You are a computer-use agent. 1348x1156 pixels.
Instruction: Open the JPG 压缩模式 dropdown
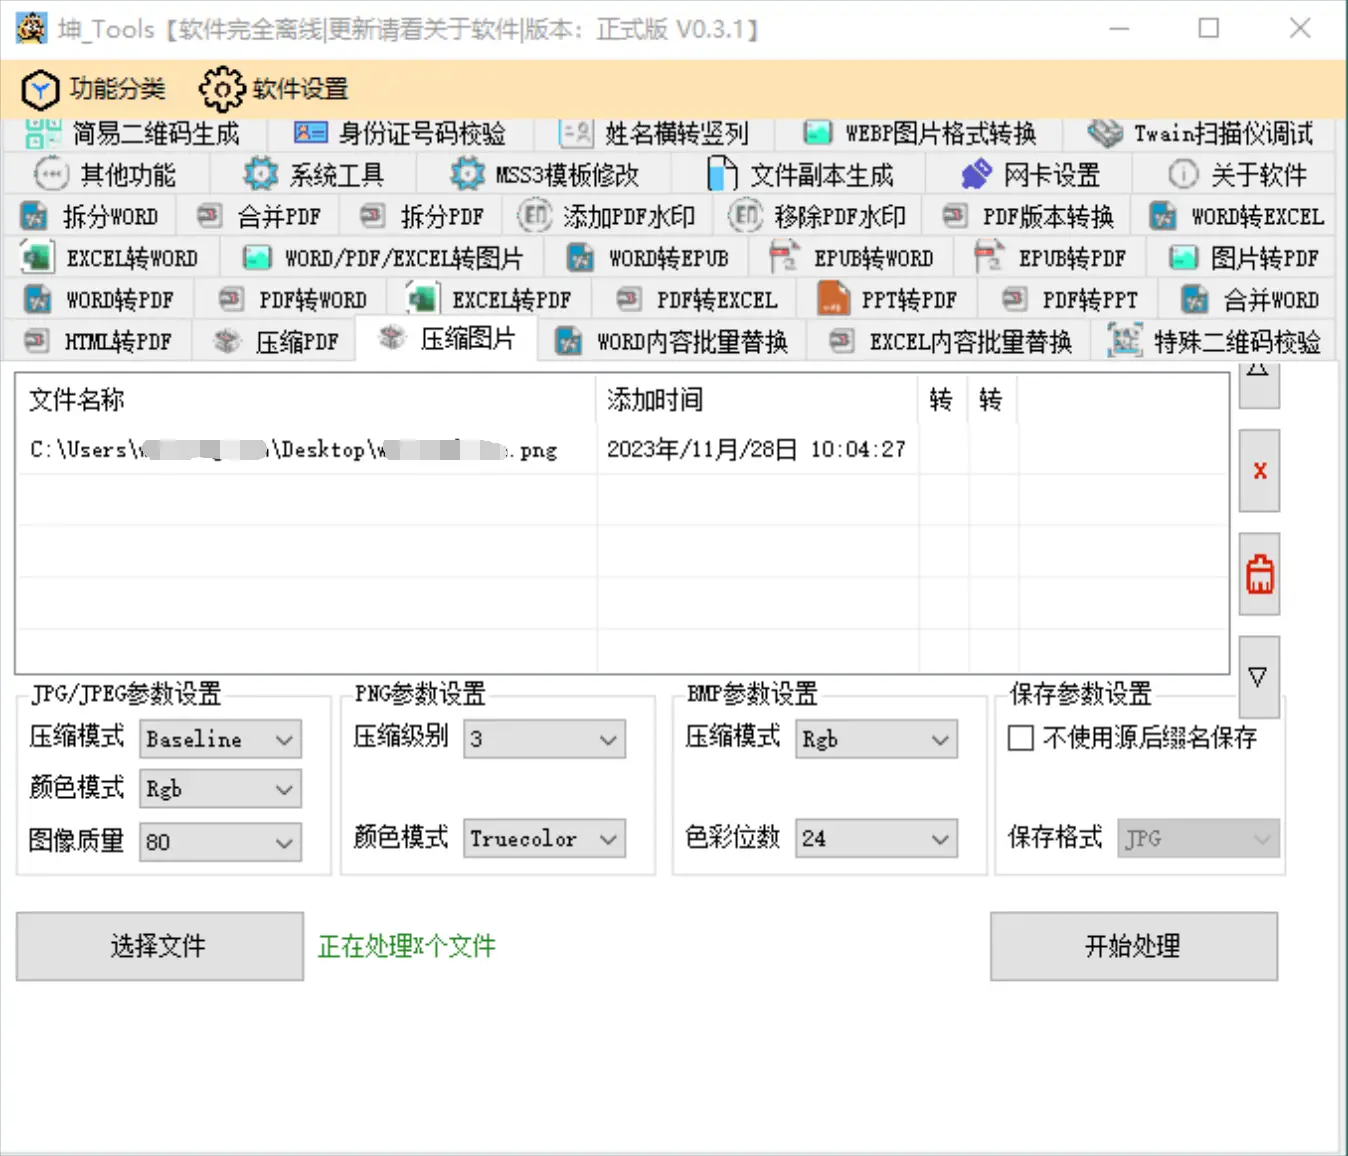[x=219, y=739]
